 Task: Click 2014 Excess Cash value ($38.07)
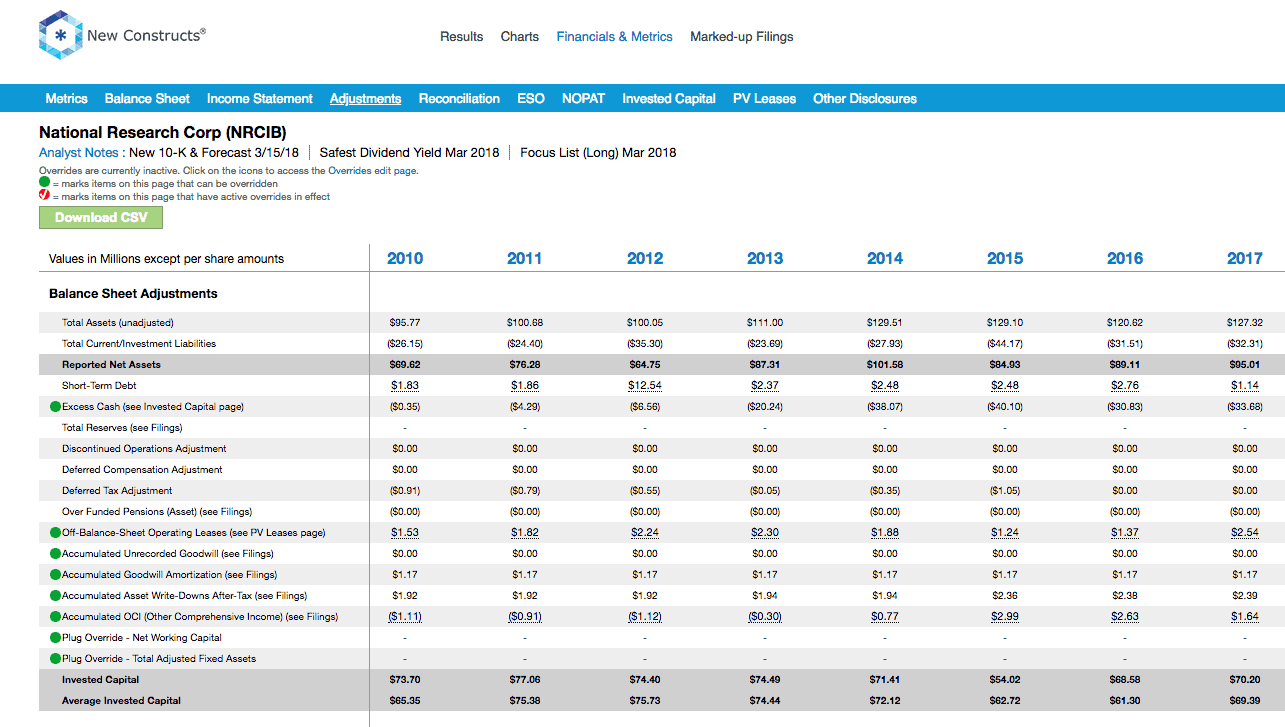point(885,407)
